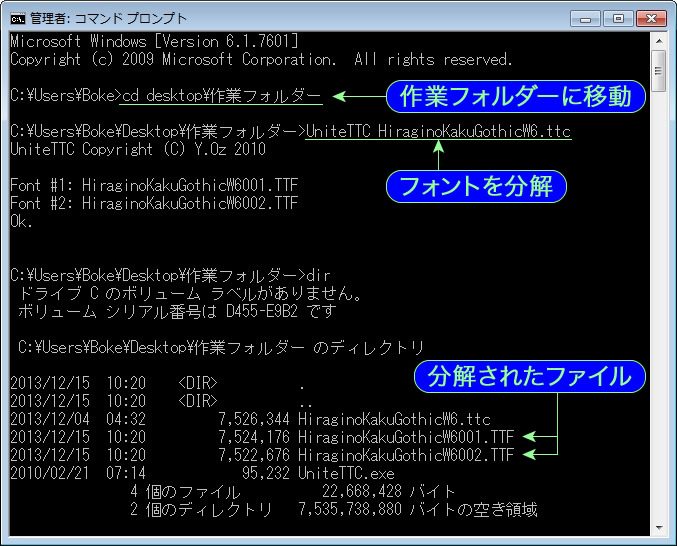Click the 4 個のファイル summary line
Viewport: 677px width, 546px height.
coord(292,492)
